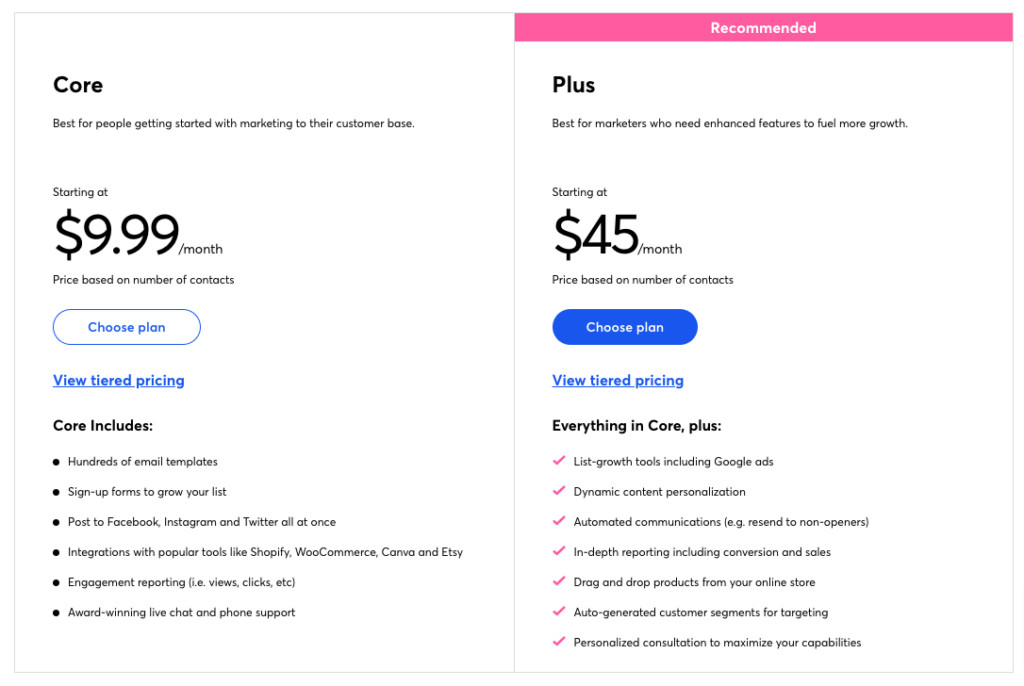
Task: Open View tiered pricing under Core
Action: (119, 380)
